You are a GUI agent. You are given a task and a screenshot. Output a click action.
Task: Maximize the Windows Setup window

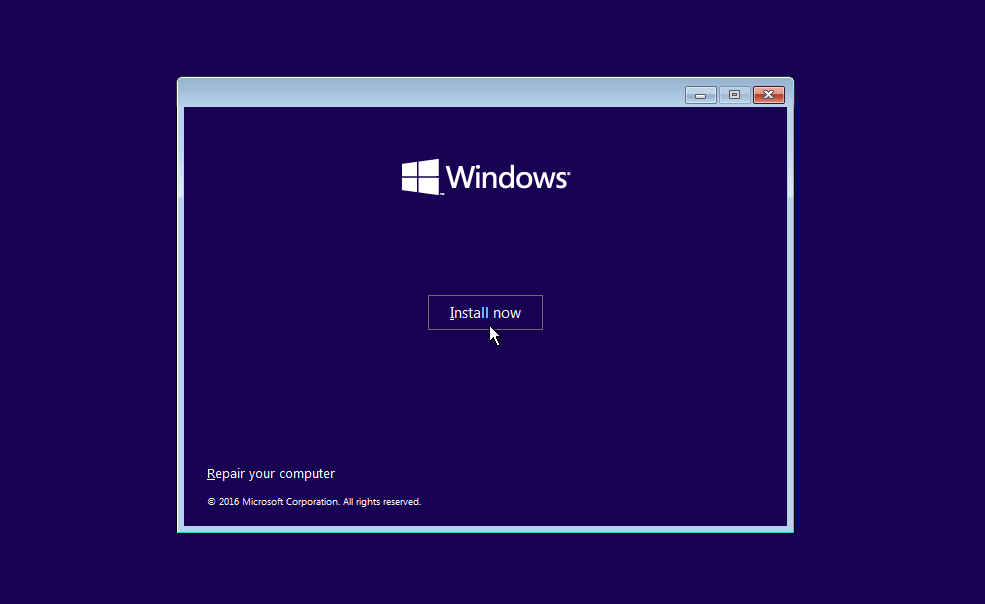point(734,95)
